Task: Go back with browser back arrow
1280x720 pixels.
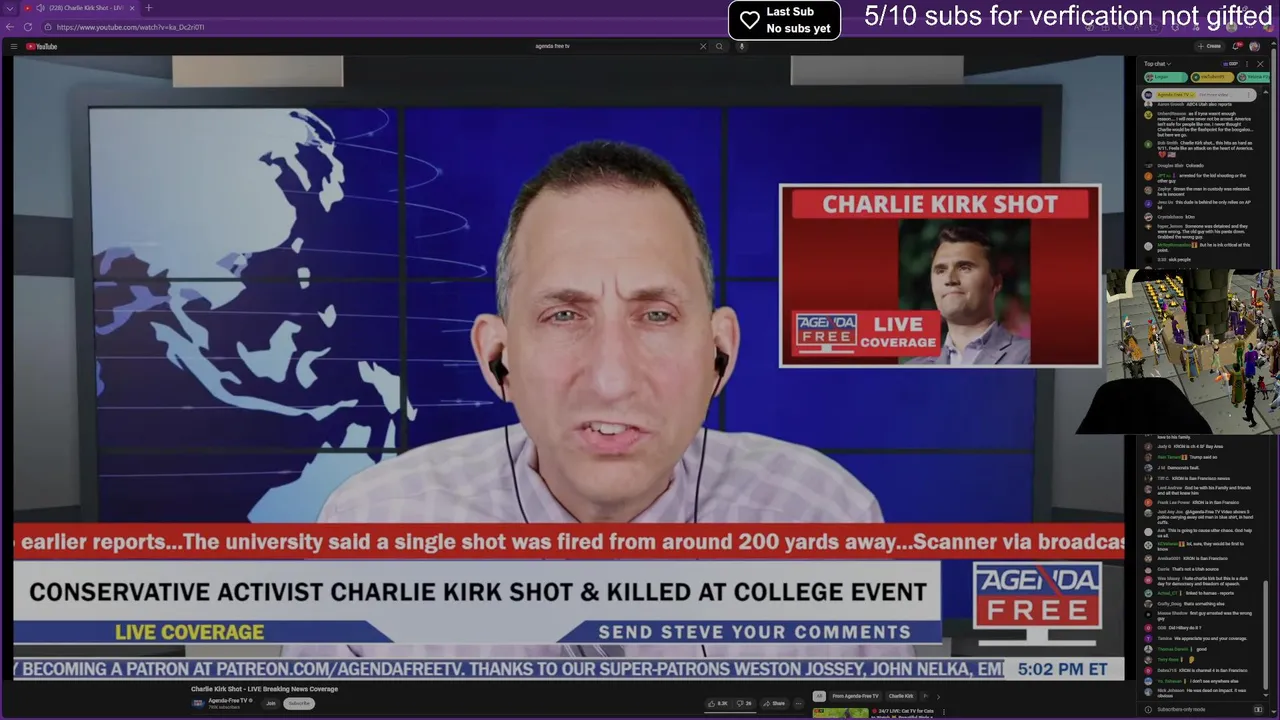Action: coord(10,27)
